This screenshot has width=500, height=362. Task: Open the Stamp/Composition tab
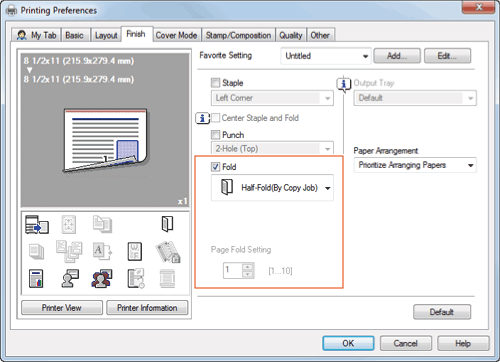[238, 35]
